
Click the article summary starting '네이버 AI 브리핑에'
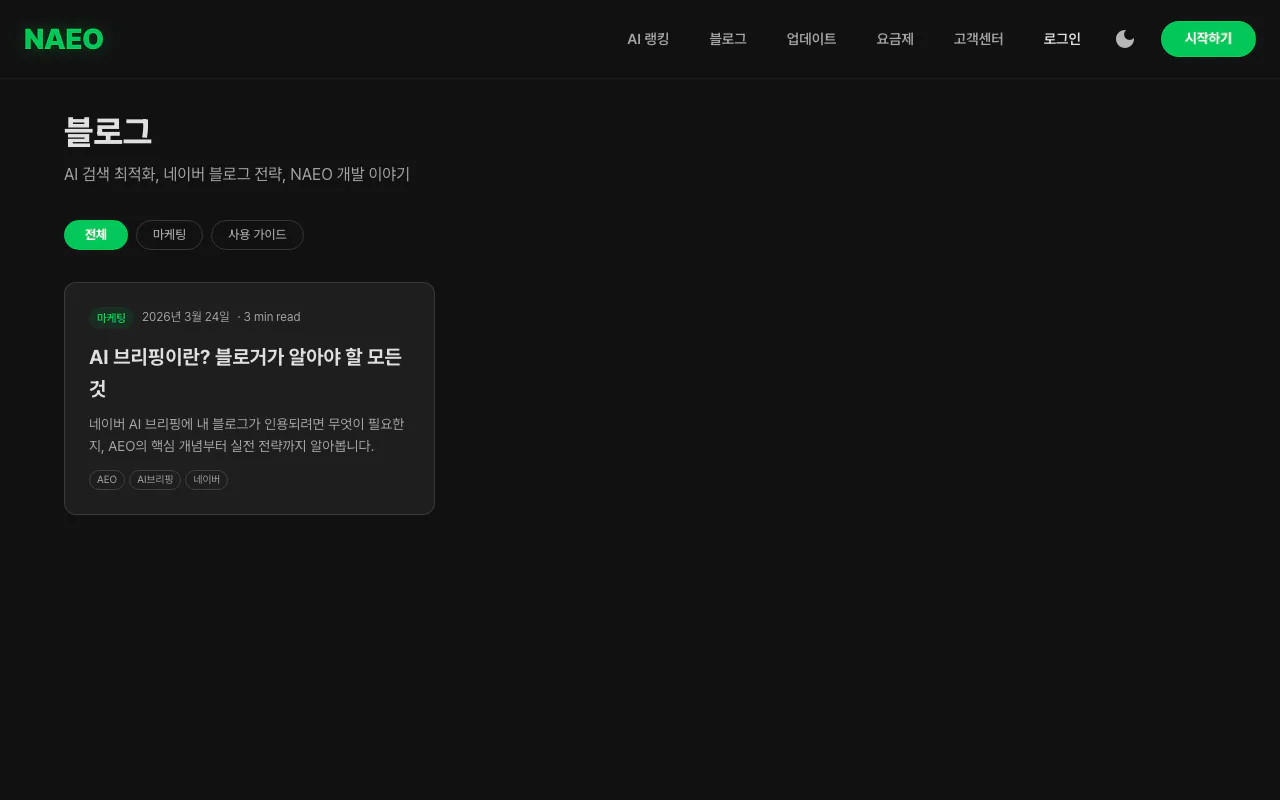click(x=247, y=435)
